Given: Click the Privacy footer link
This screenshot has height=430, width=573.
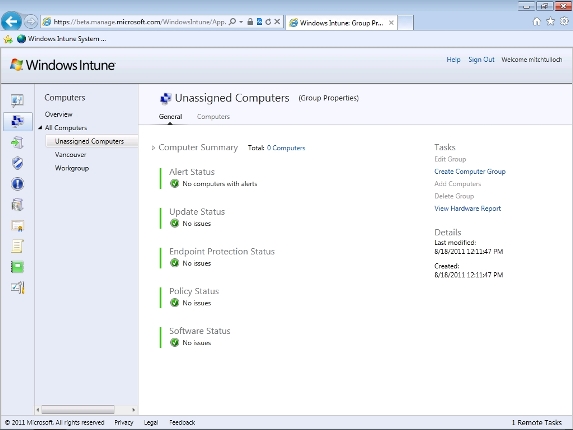Looking at the screenshot, I should [124, 422].
